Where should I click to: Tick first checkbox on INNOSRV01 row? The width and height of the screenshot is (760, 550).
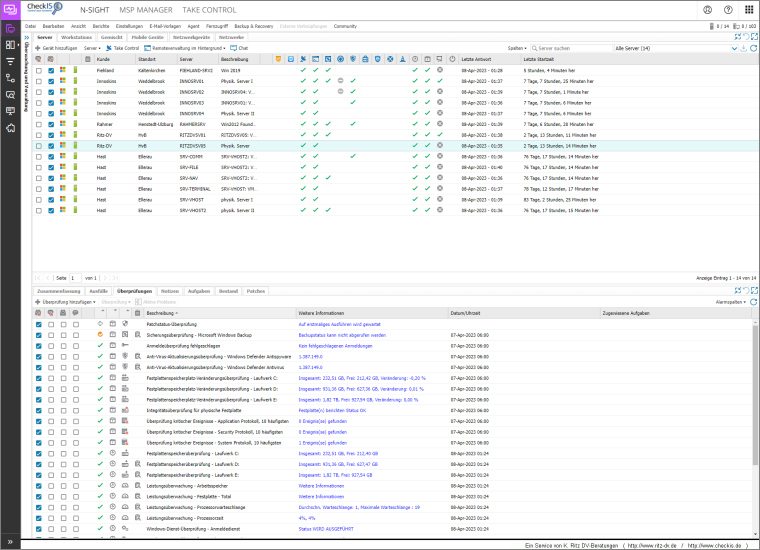(x=39, y=81)
